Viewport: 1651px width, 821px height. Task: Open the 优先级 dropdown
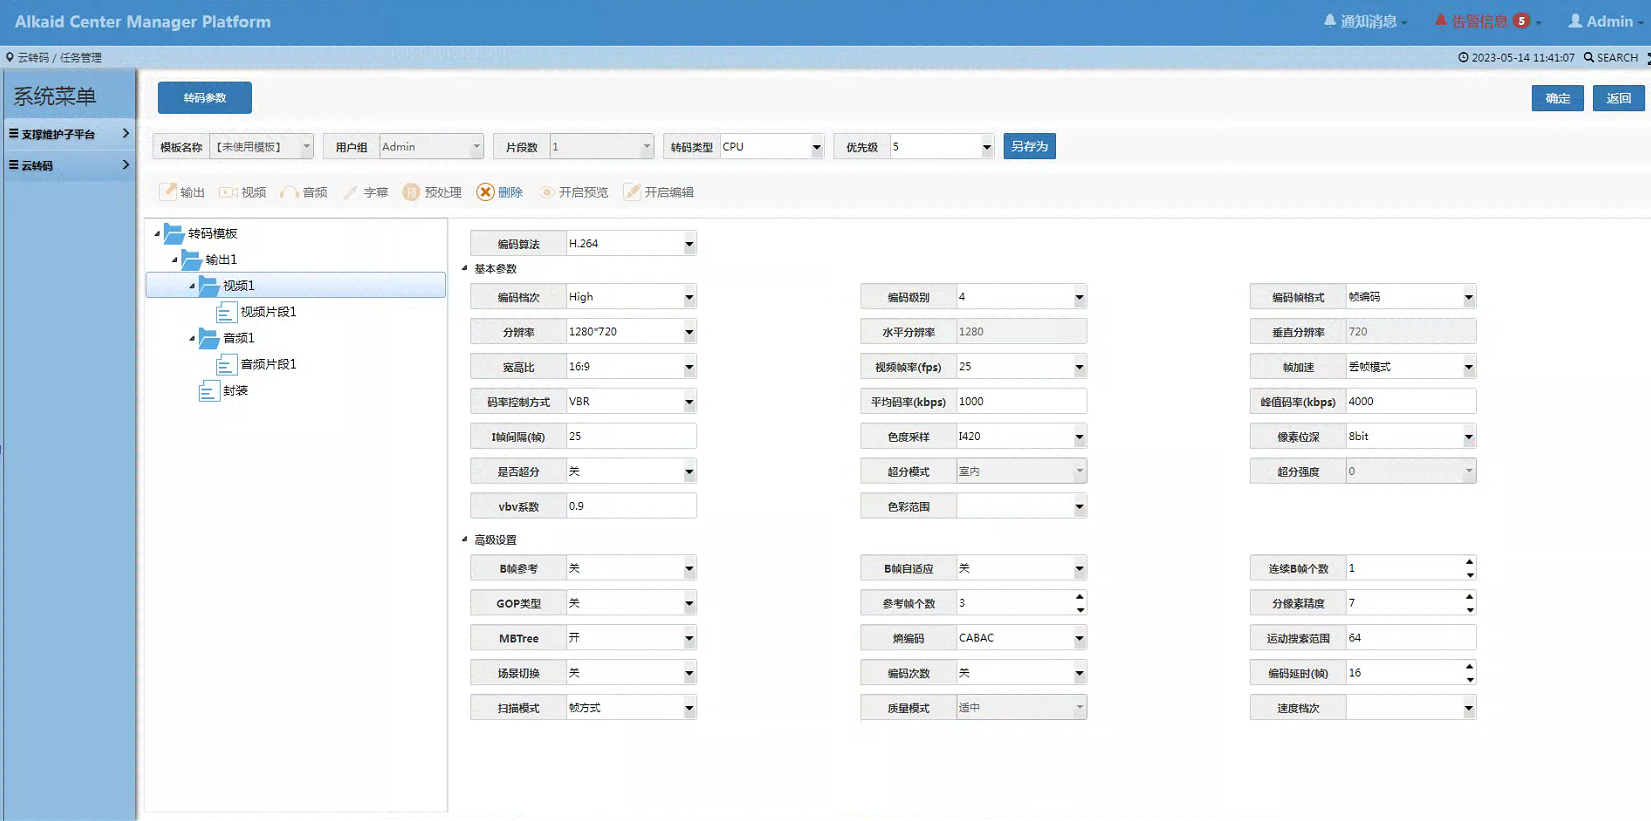986,147
